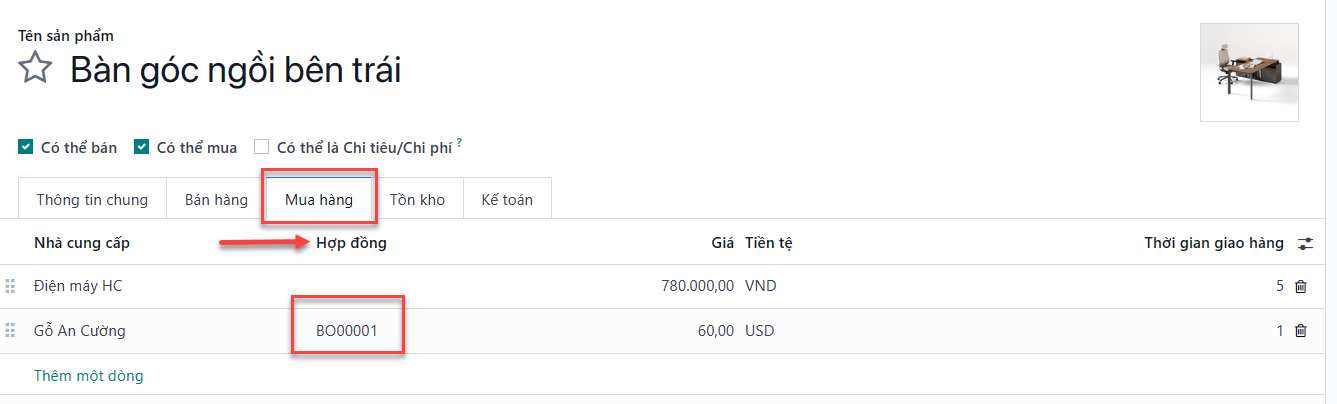
Task: Sort by Nhà cung cấp column header
Action: click(x=82, y=243)
